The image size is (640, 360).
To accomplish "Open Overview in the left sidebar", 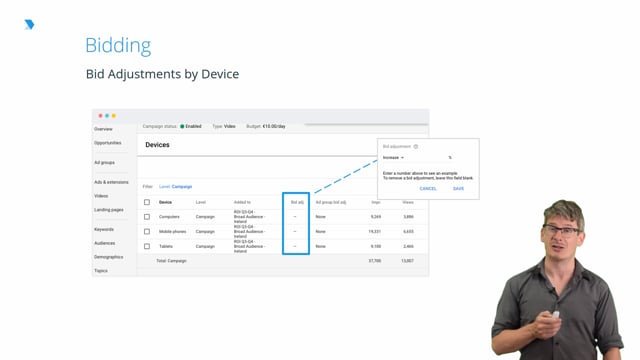I will pos(103,129).
